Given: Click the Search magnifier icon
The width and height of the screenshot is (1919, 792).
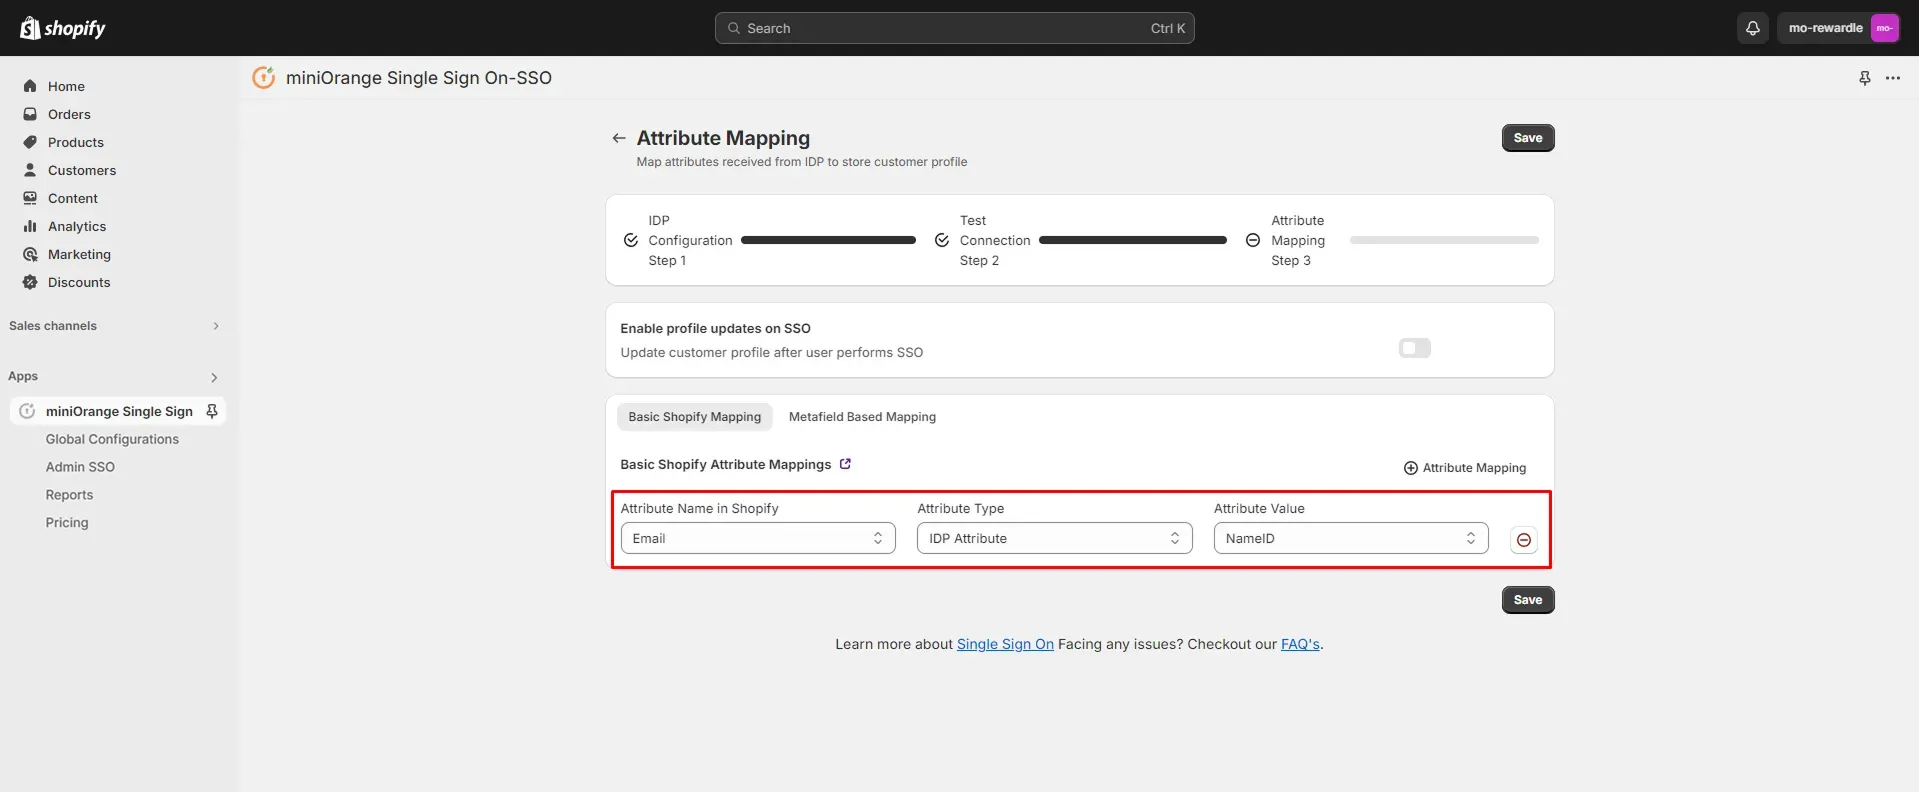Looking at the screenshot, I should click(x=734, y=28).
